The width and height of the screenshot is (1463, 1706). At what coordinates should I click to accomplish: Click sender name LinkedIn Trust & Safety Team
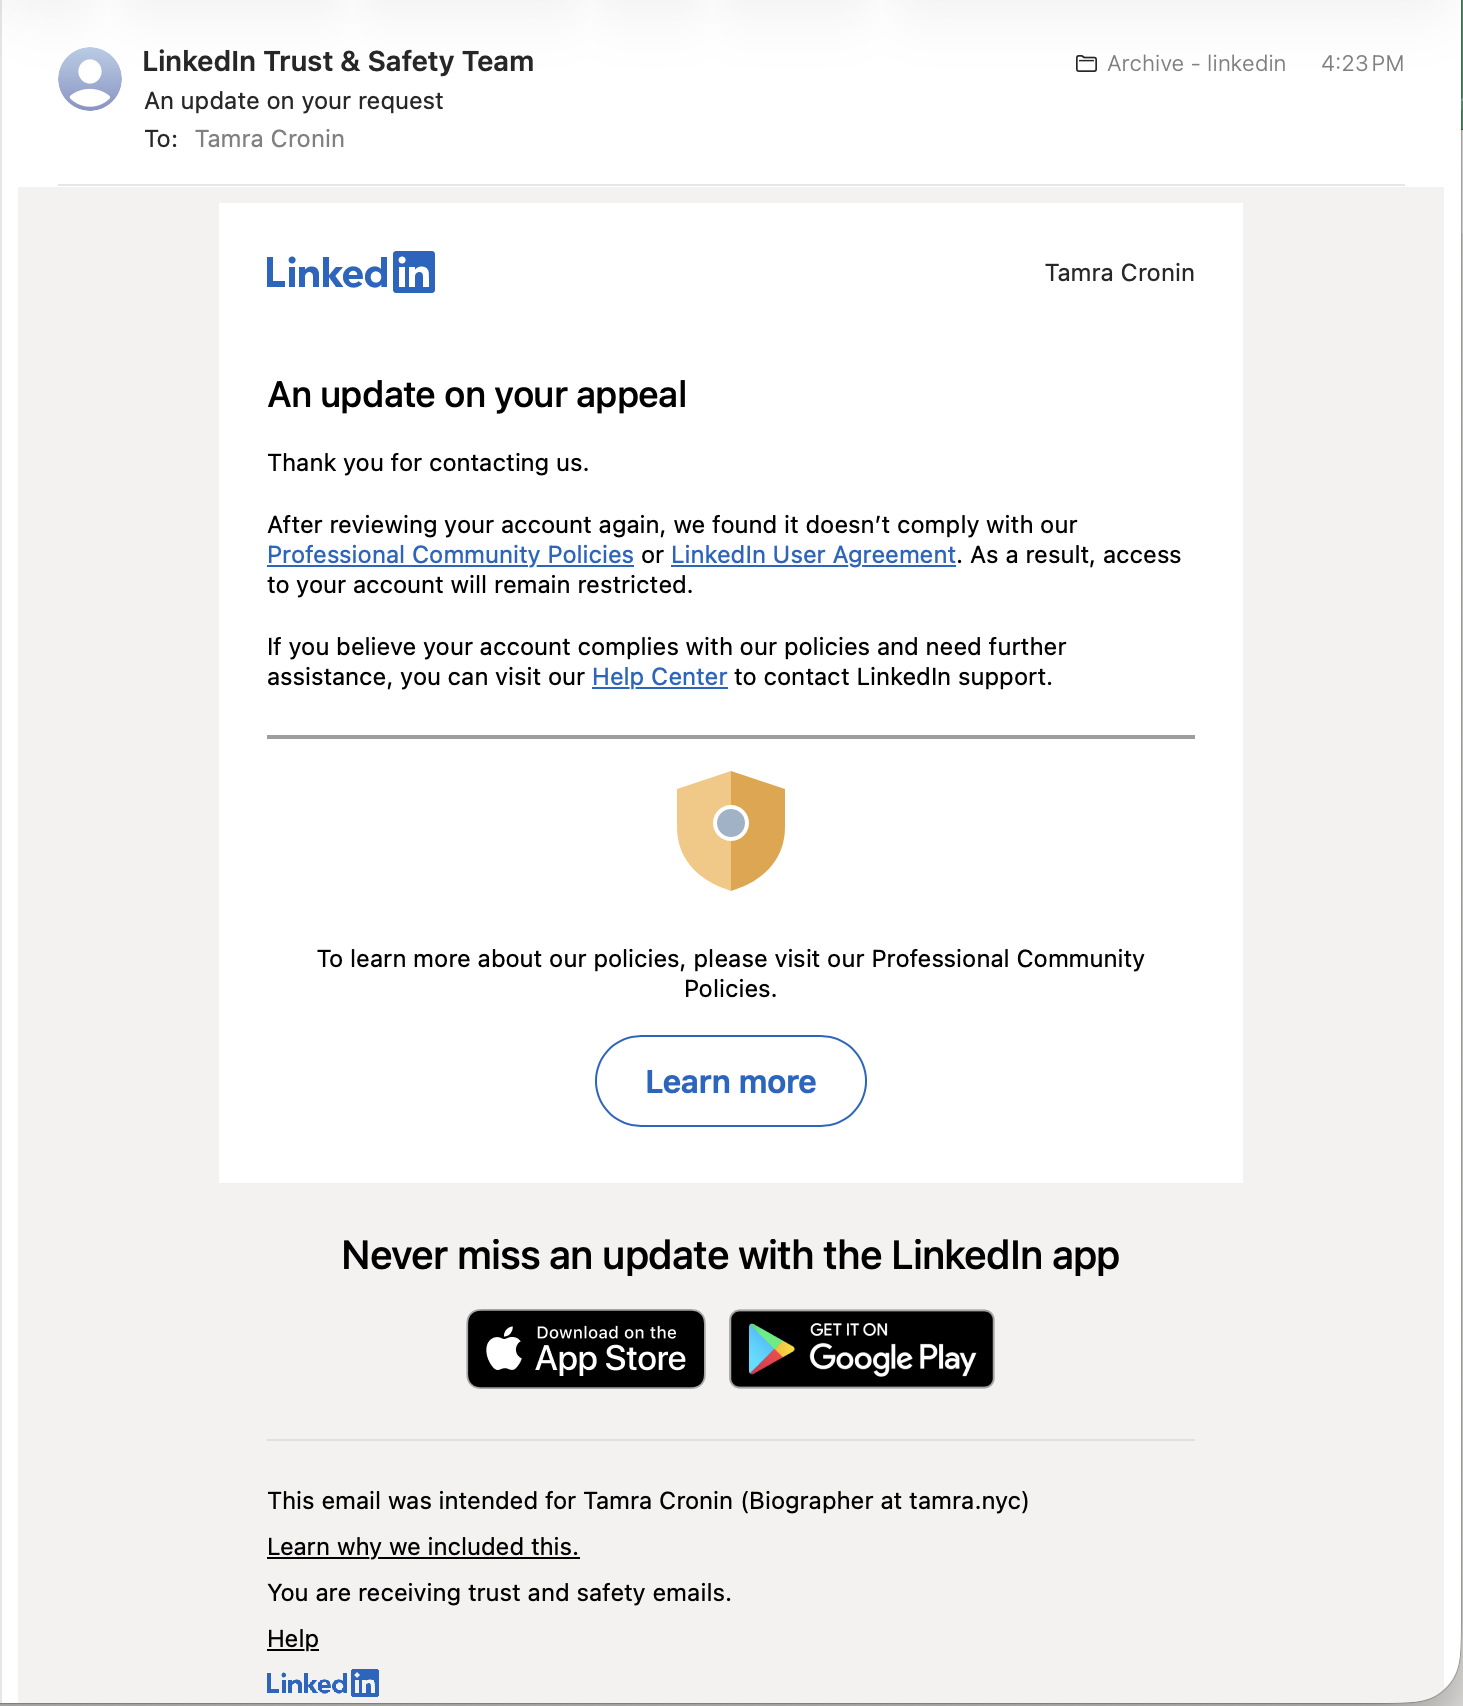coord(338,61)
